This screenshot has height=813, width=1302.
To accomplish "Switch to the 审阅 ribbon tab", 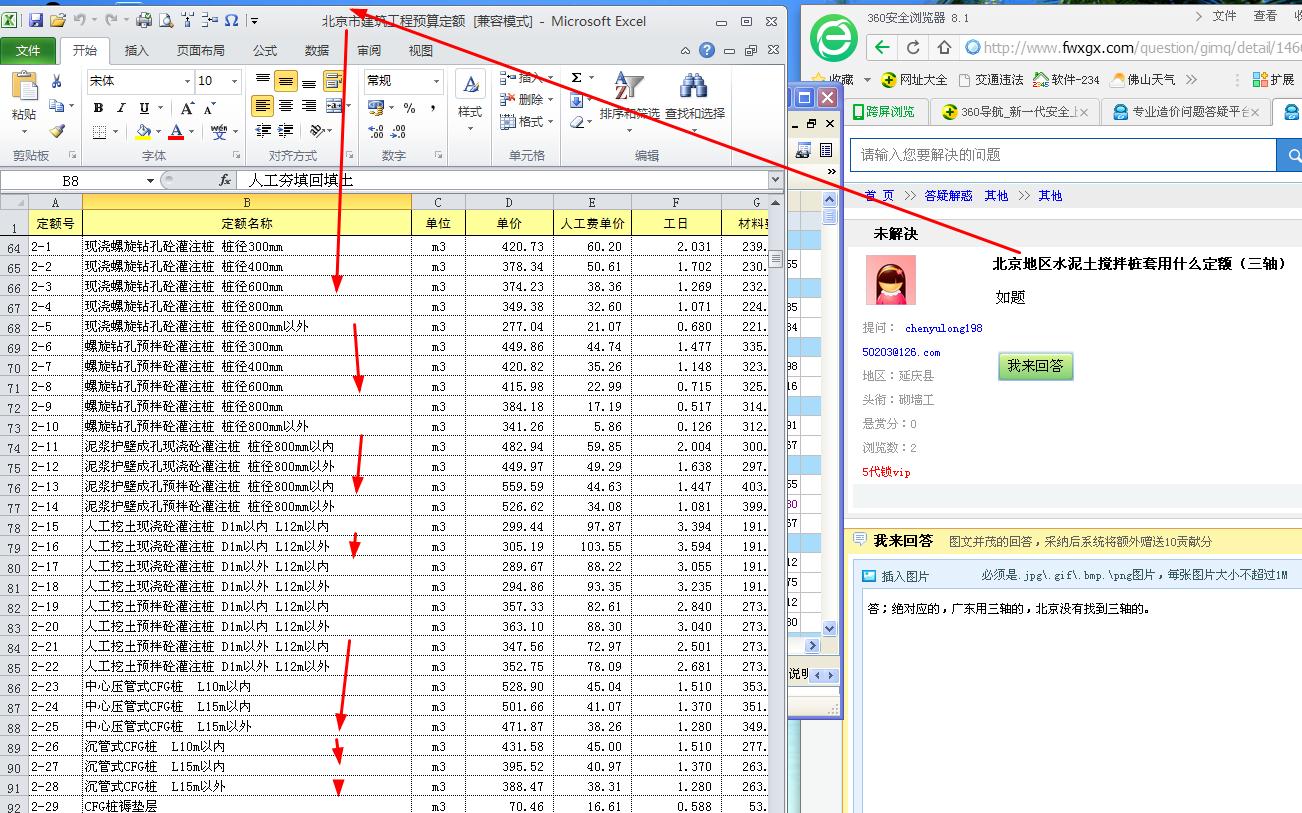I will (369, 50).
